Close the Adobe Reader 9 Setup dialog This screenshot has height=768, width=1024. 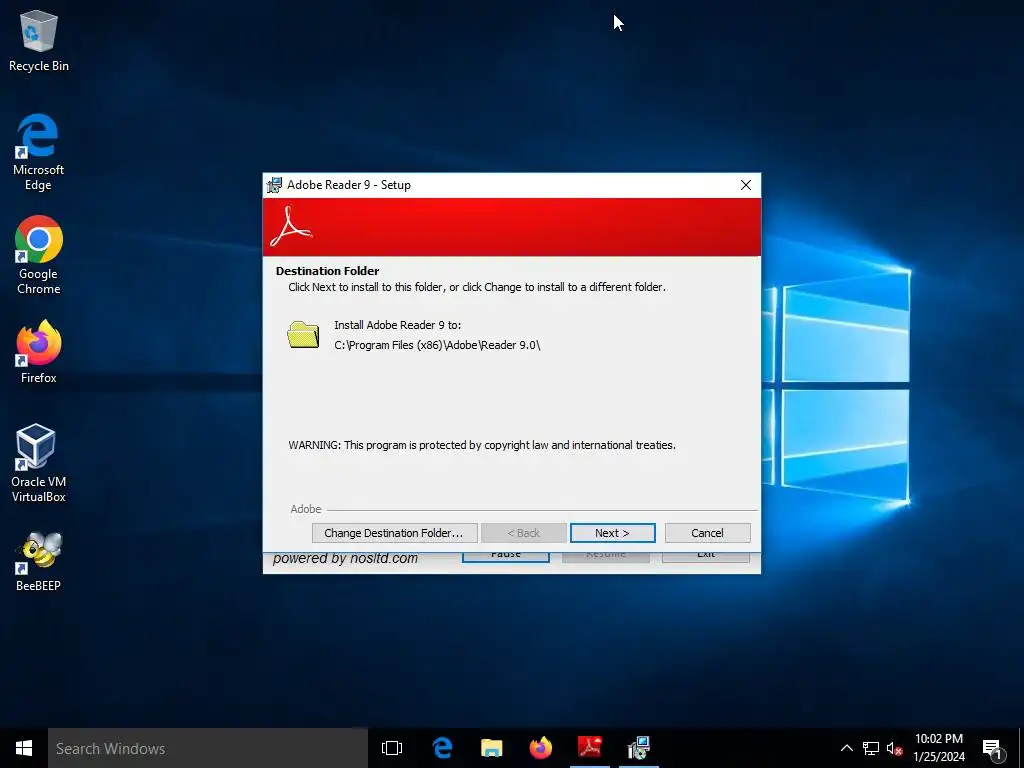click(746, 185)
